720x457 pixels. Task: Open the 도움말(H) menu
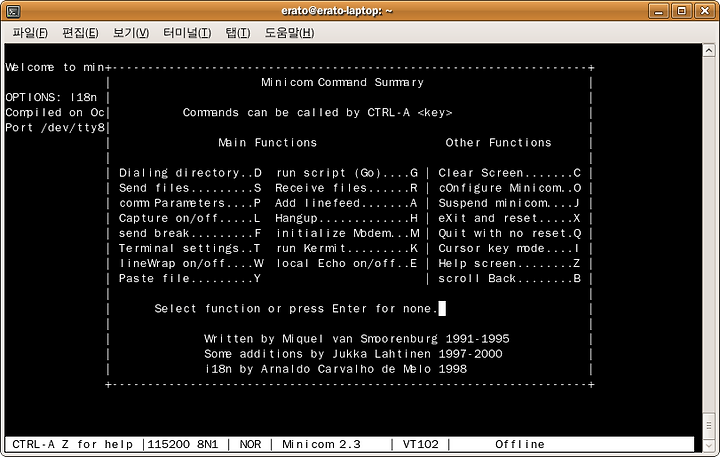click(289, 33)
